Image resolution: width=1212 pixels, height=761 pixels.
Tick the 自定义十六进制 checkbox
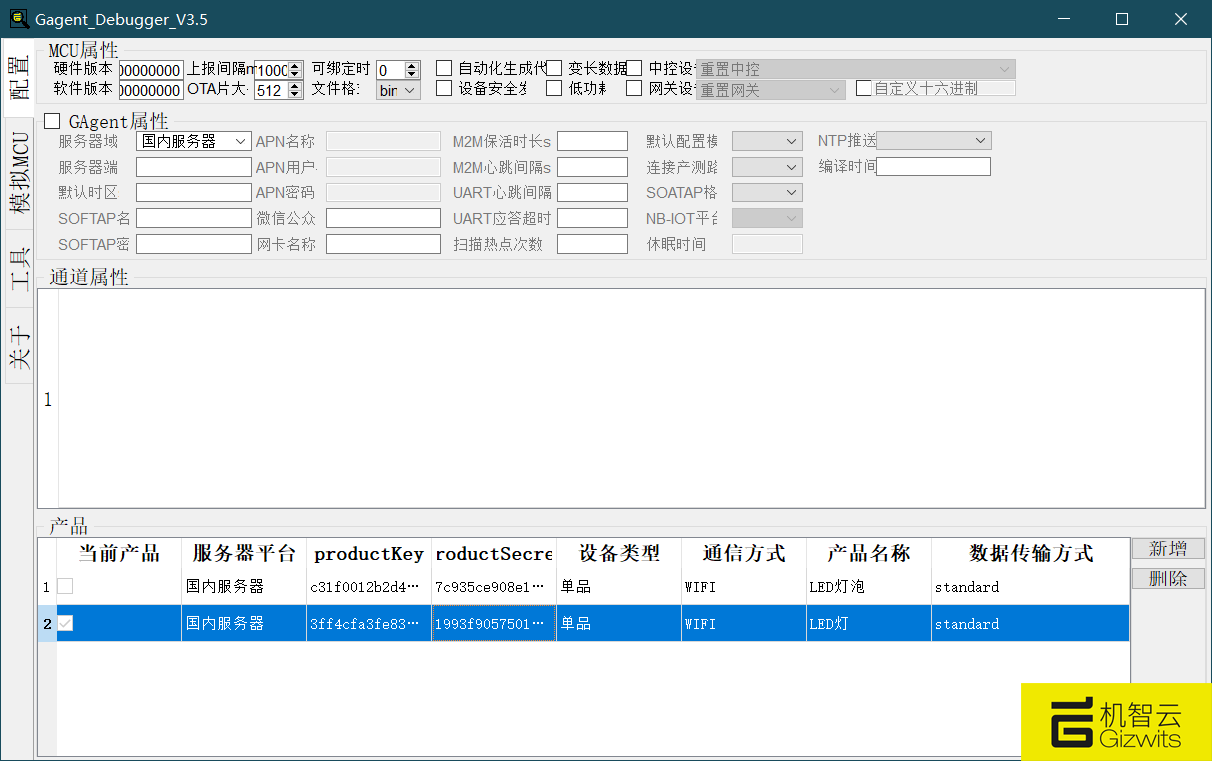coord(864,88)
